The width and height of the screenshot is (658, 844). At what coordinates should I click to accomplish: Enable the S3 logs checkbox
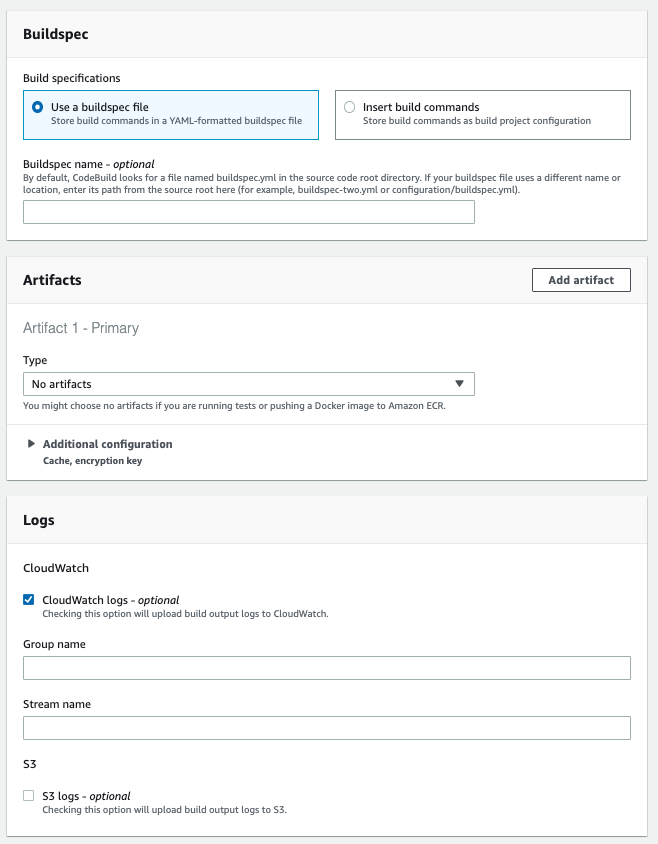pyautogui.click(x=29, y=796)
